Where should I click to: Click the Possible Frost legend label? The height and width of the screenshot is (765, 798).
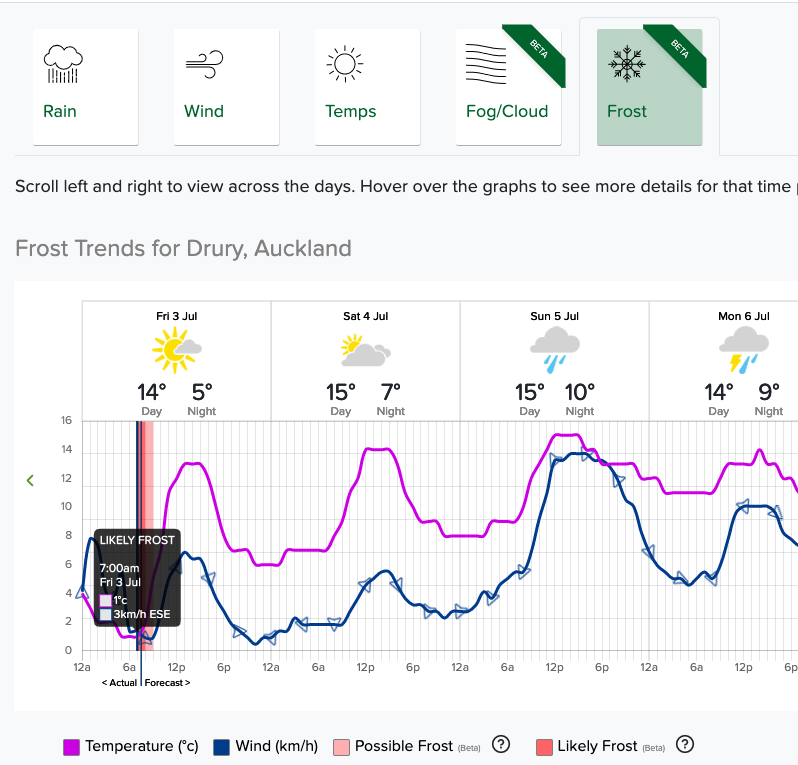404,746
